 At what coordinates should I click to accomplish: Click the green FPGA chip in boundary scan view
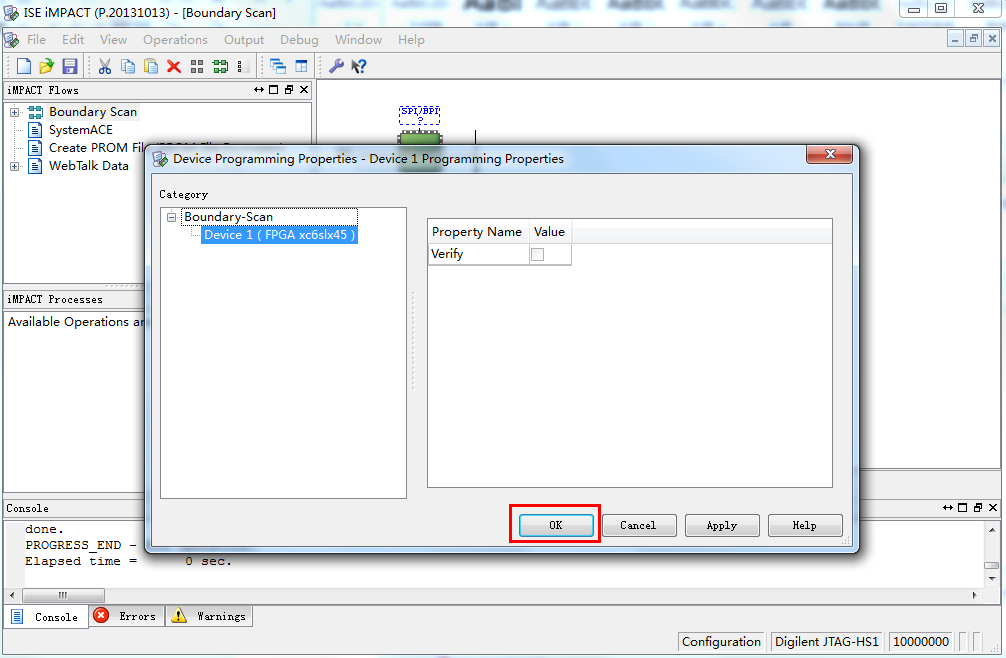coord(420,137)
